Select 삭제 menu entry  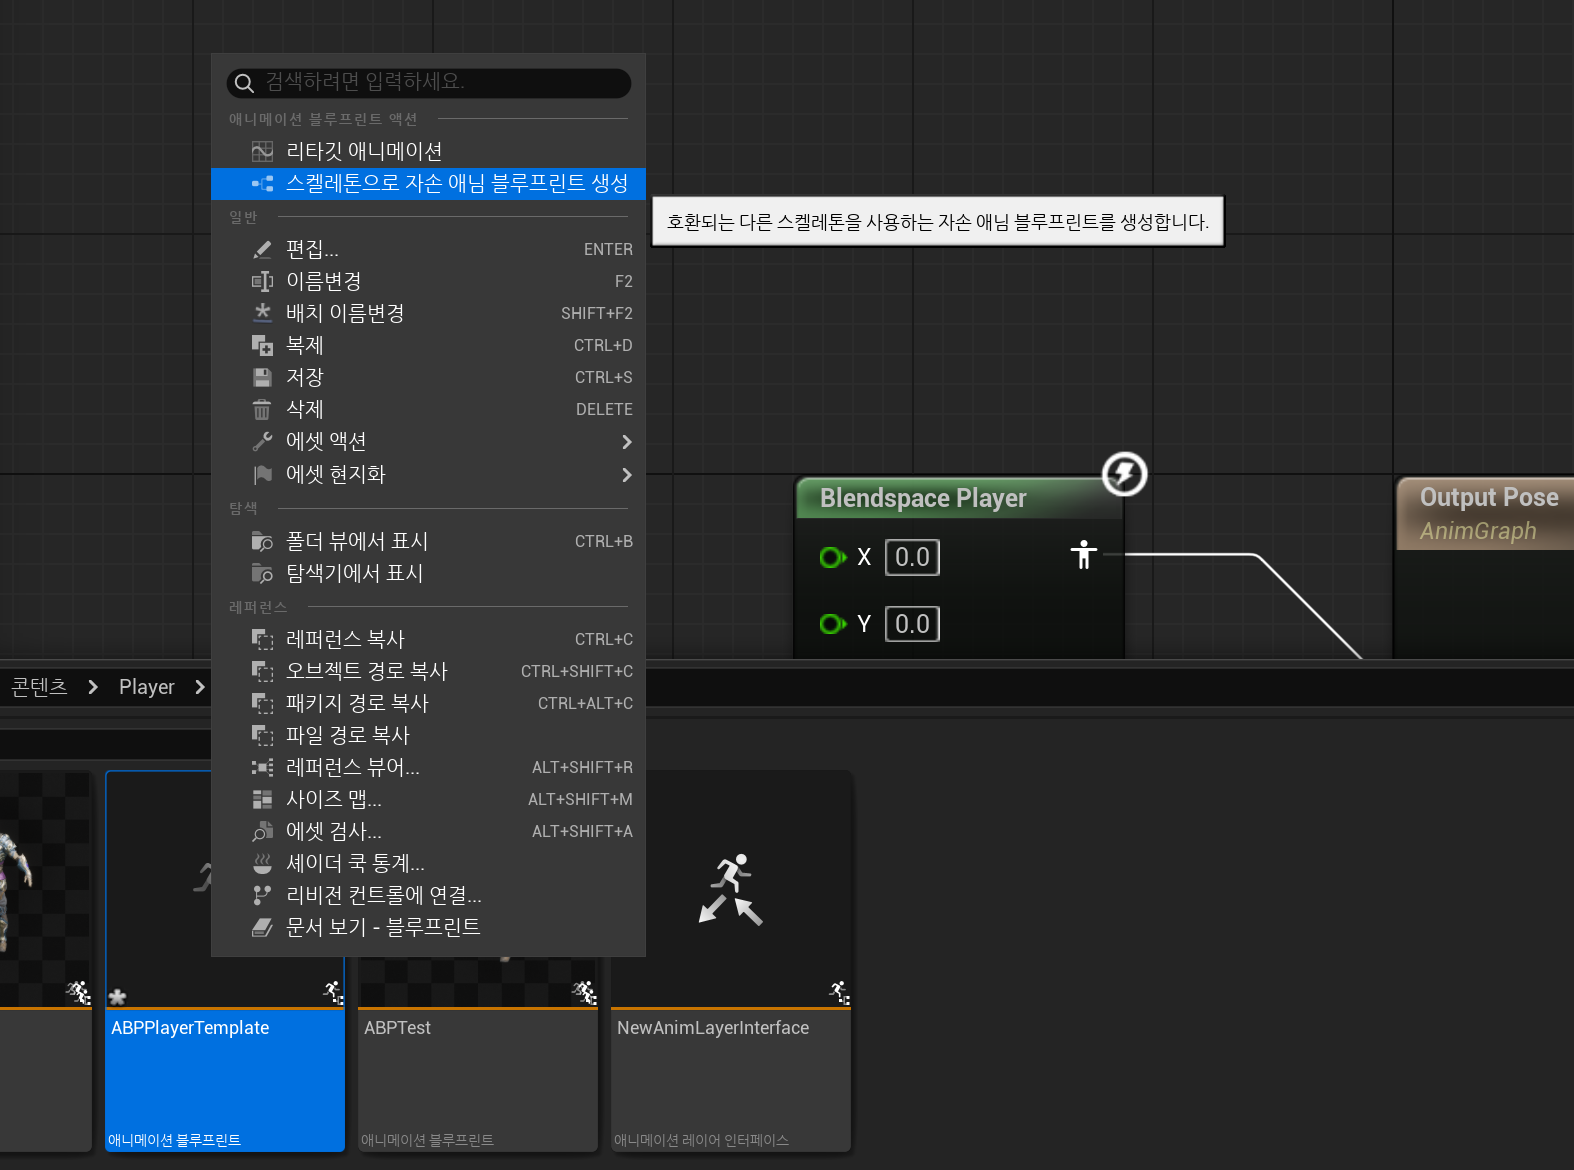428,409
